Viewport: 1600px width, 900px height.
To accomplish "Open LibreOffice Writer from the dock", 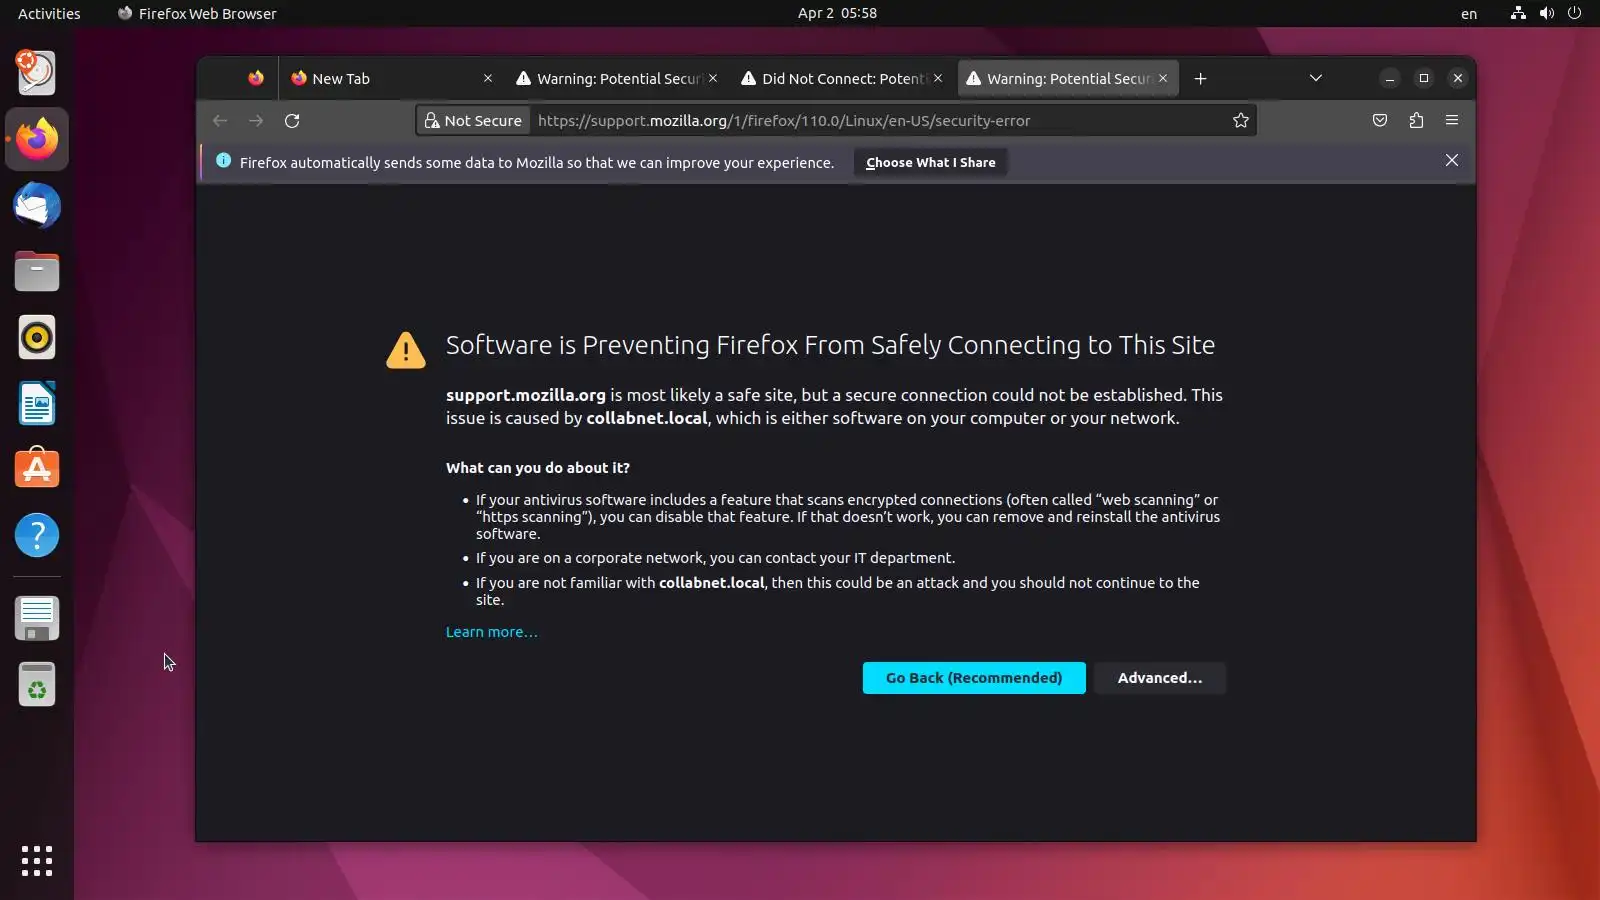I will pyautogui.click(x=37, y=404).
